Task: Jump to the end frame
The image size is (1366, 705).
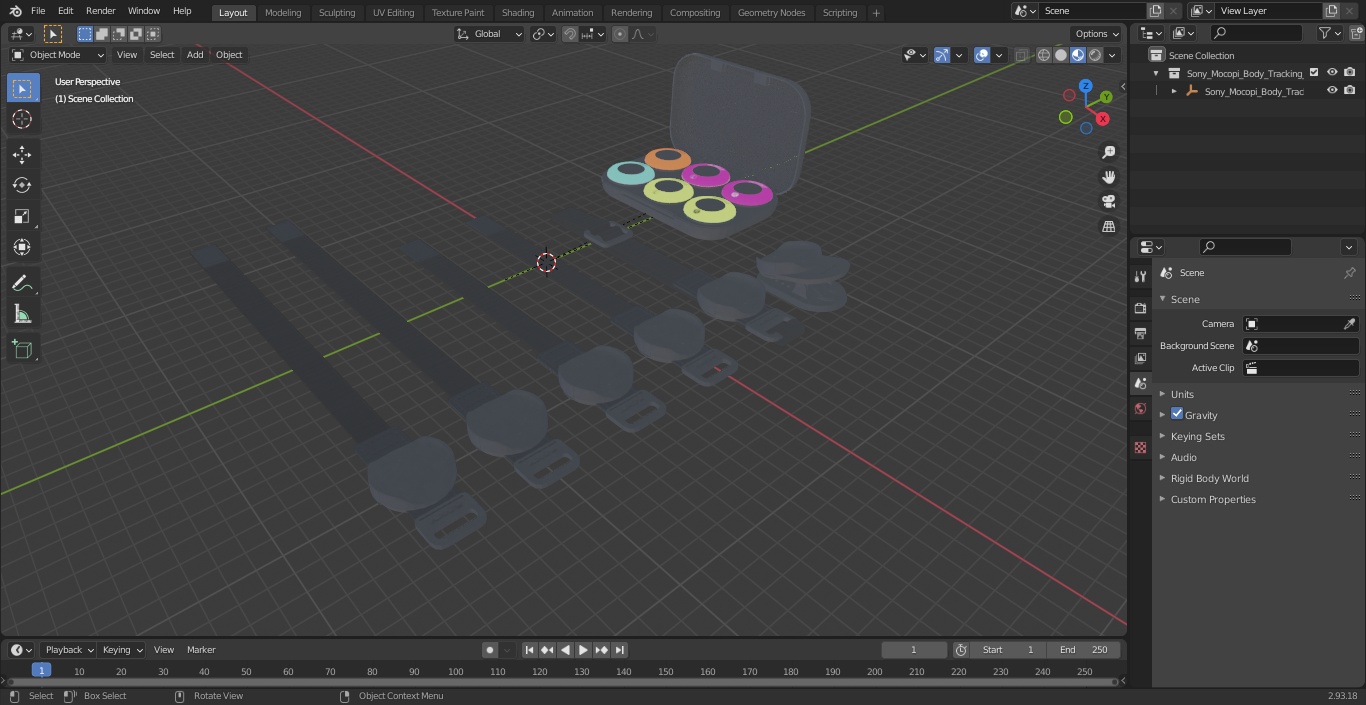Action: pyautogui.click(x=619, y=650)
